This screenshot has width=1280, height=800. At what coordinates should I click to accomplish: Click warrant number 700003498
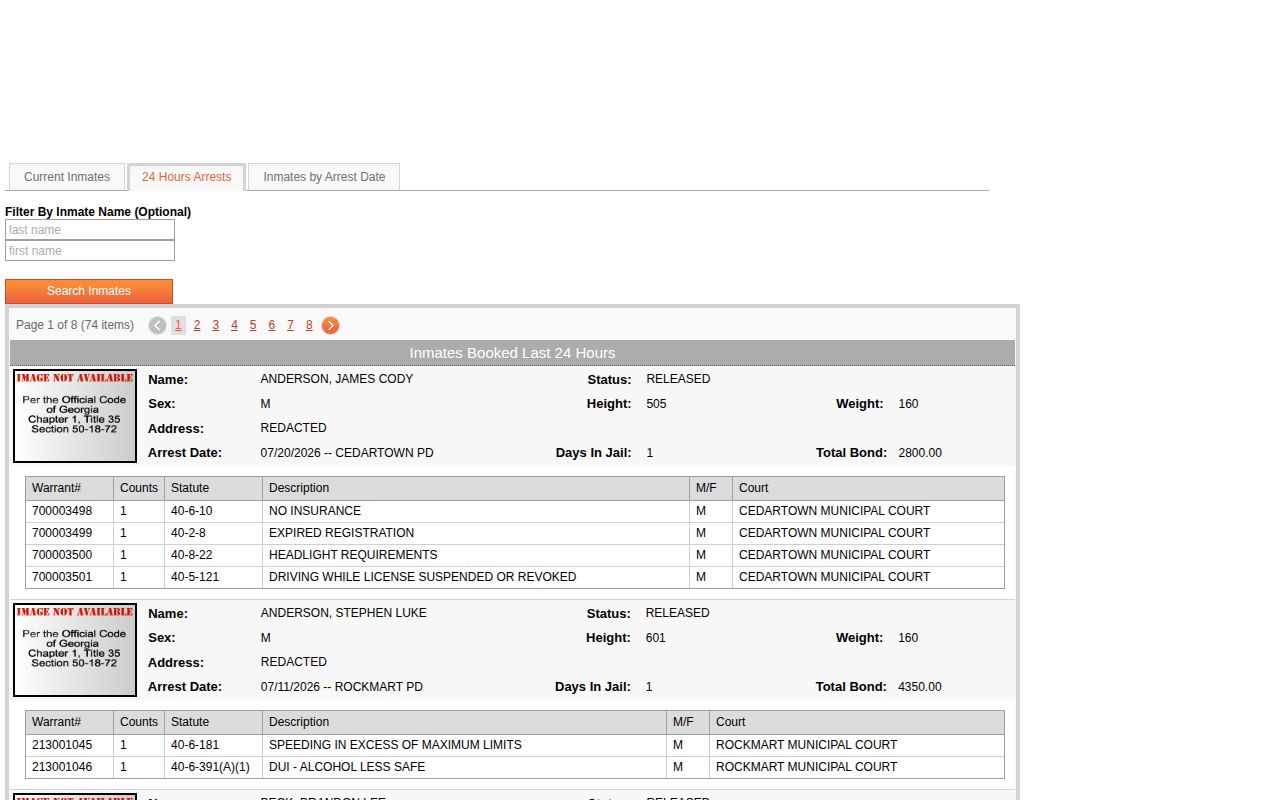pos(62,511)
